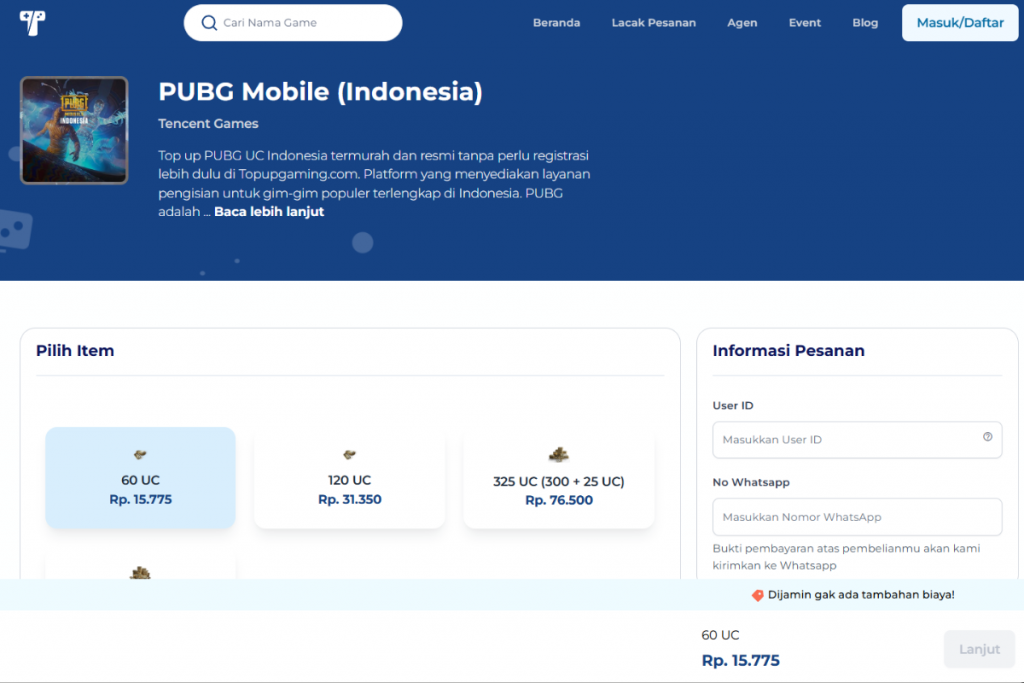Open the Agen menu item
This screenshot has height=683, width=1024.
743,23
